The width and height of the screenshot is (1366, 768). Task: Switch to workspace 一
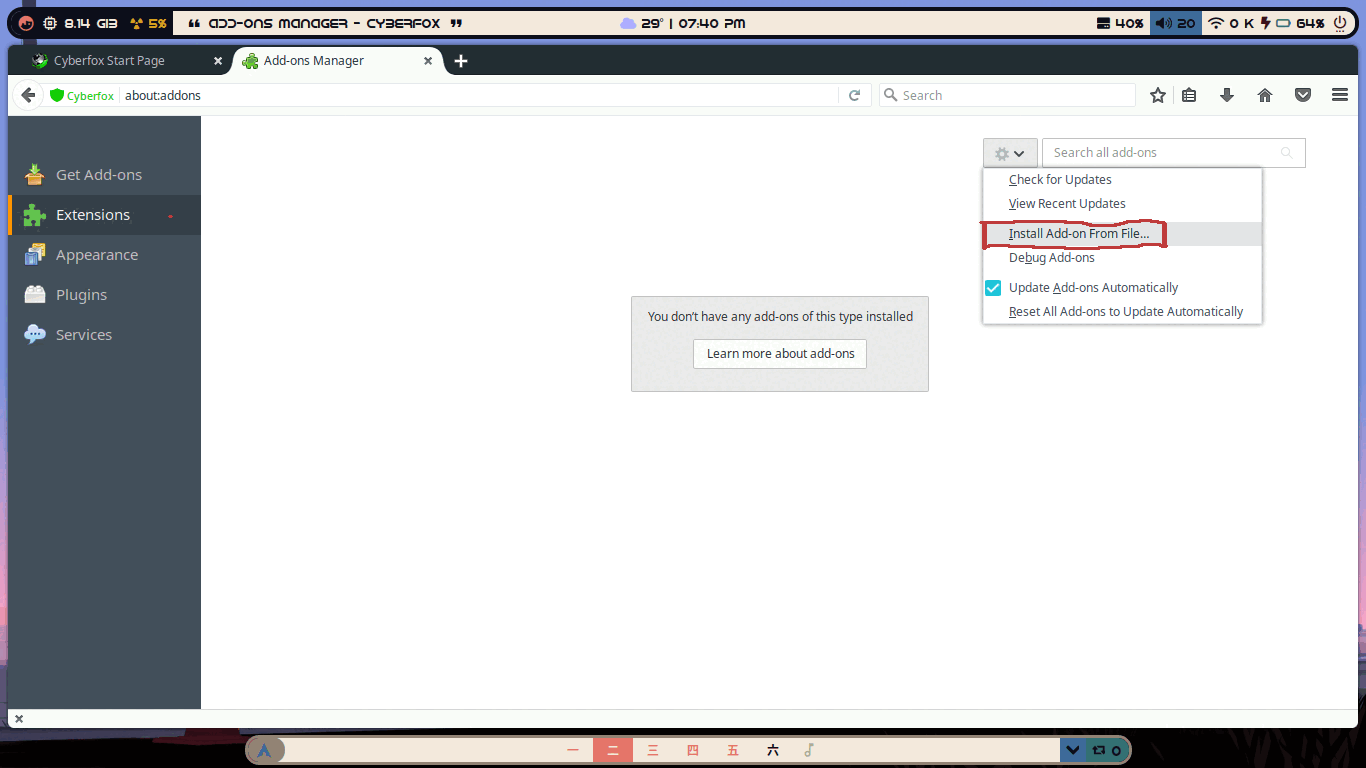pyautogui.click(x=573, y=750)
